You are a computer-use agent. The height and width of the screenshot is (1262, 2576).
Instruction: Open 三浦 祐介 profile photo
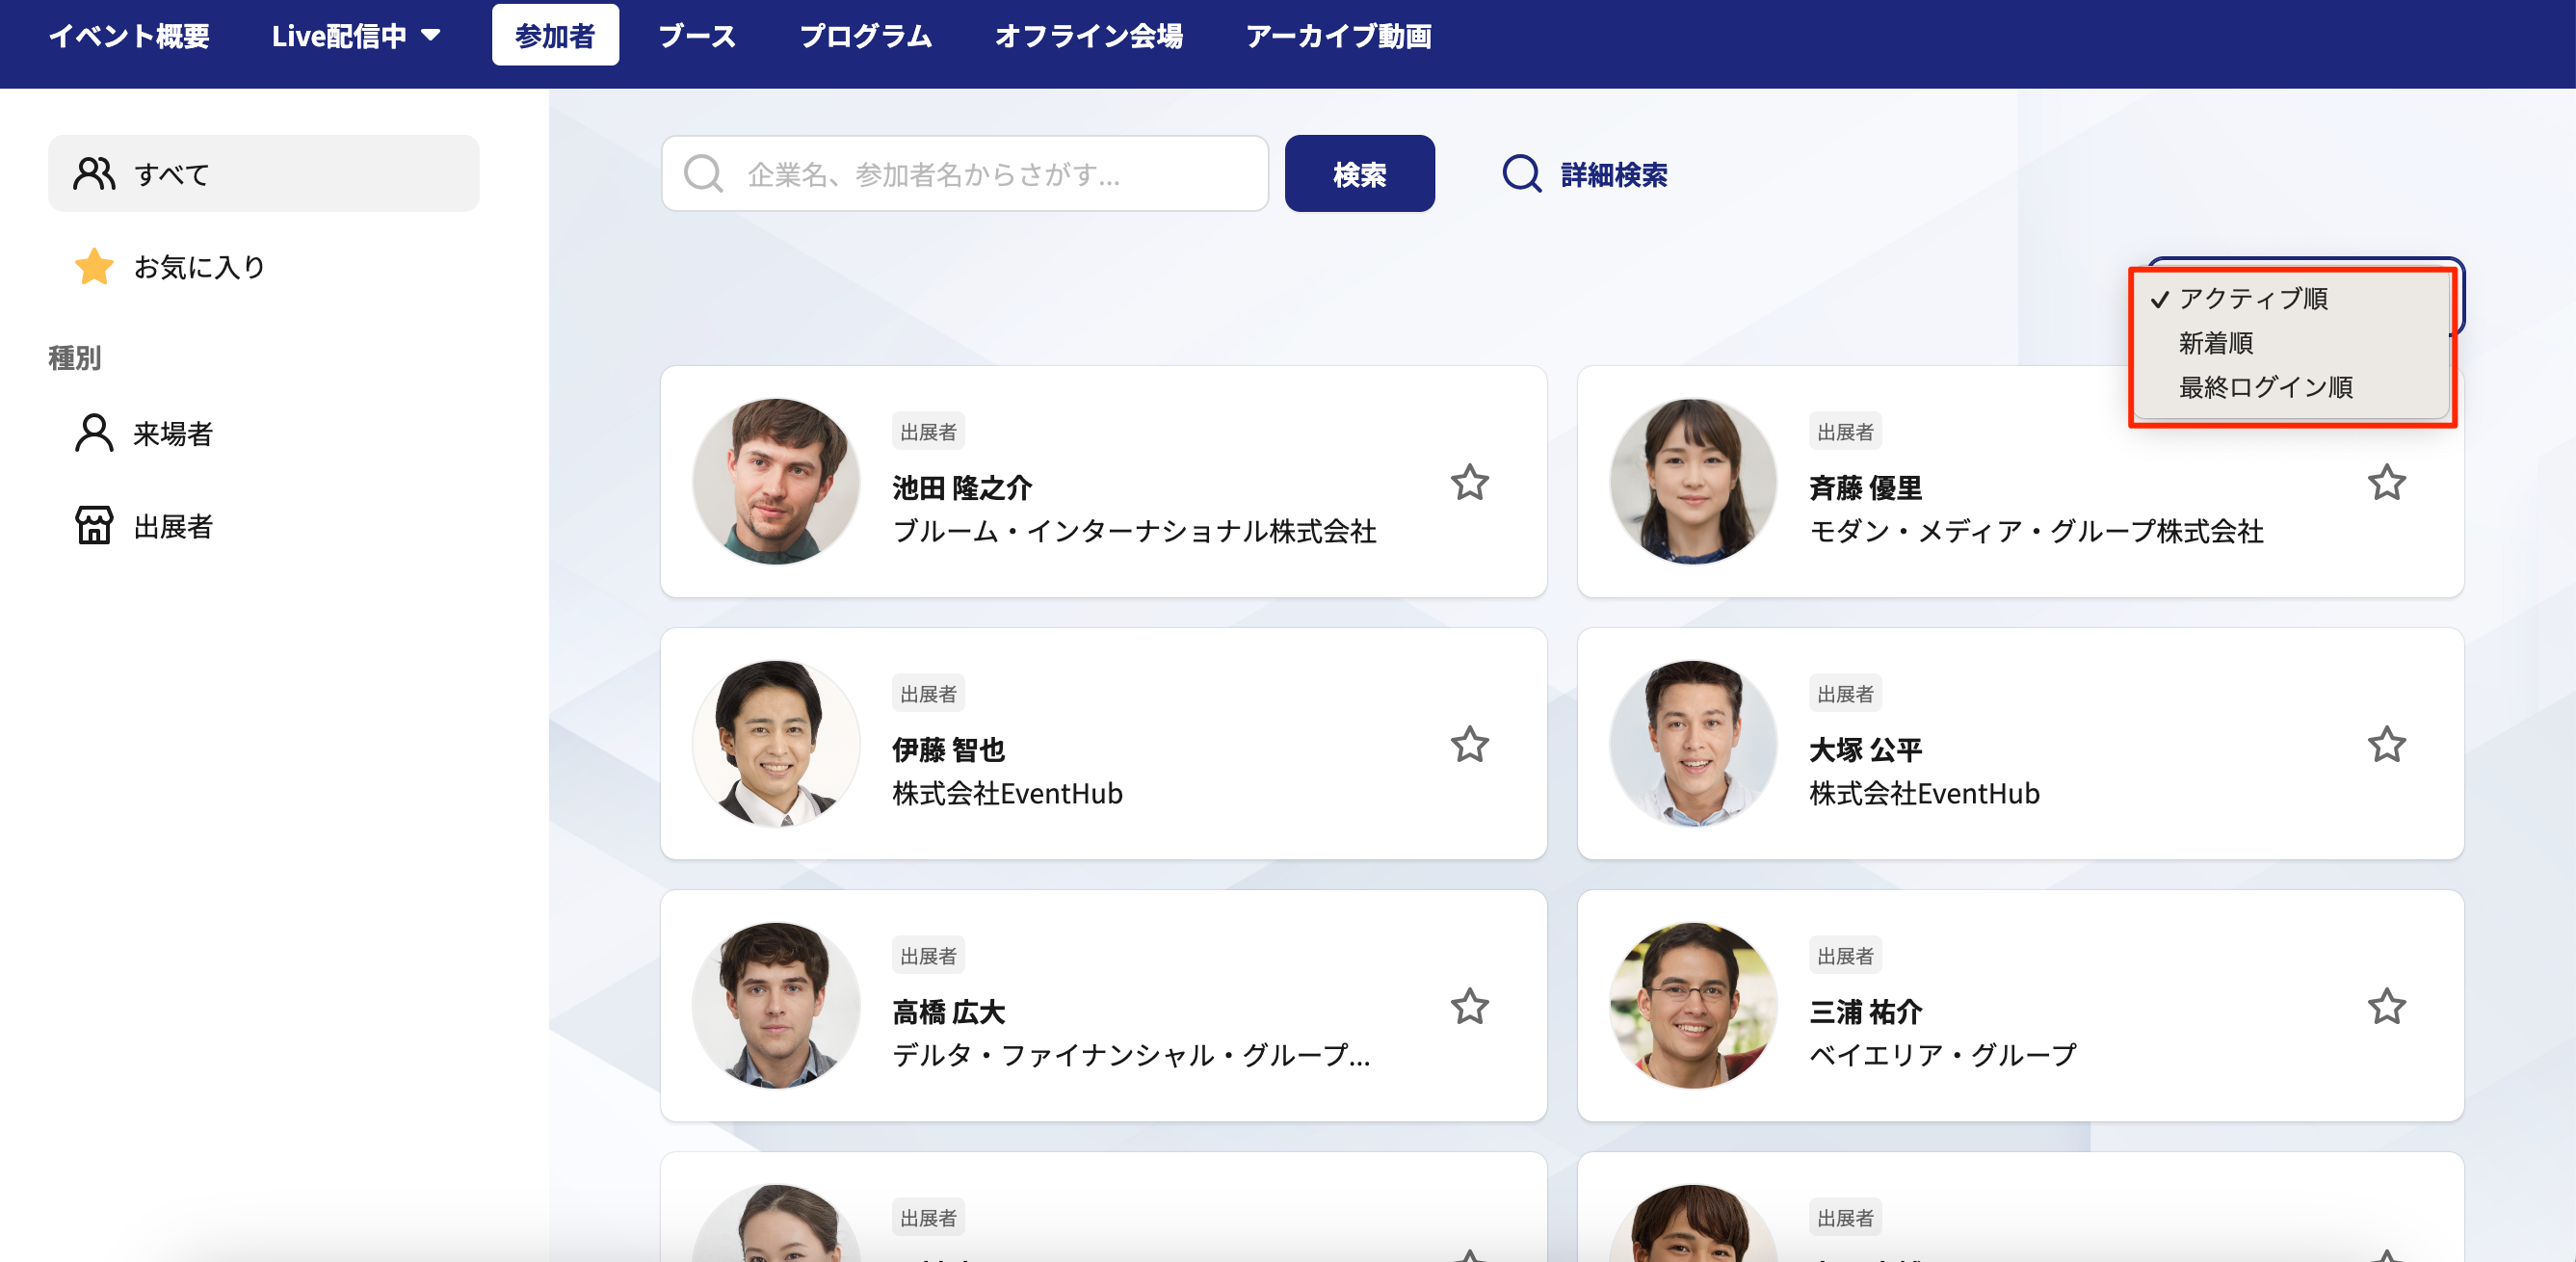(x=1693, y=1006)
